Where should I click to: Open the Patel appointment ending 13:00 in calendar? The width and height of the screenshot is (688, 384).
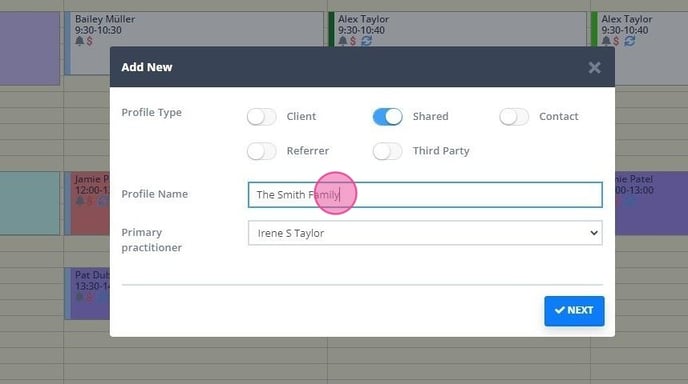(x=651, y=203)
